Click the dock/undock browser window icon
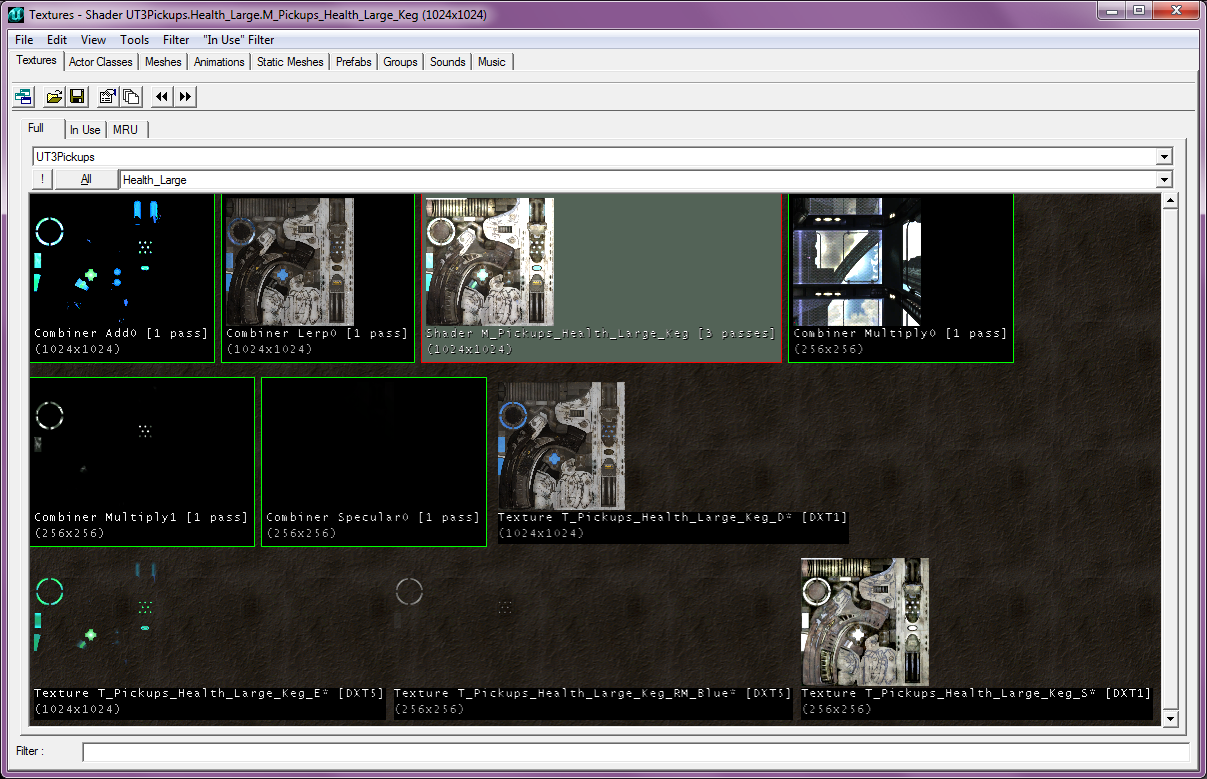This screenshot has width=1207, height=779. click(23, 97)
